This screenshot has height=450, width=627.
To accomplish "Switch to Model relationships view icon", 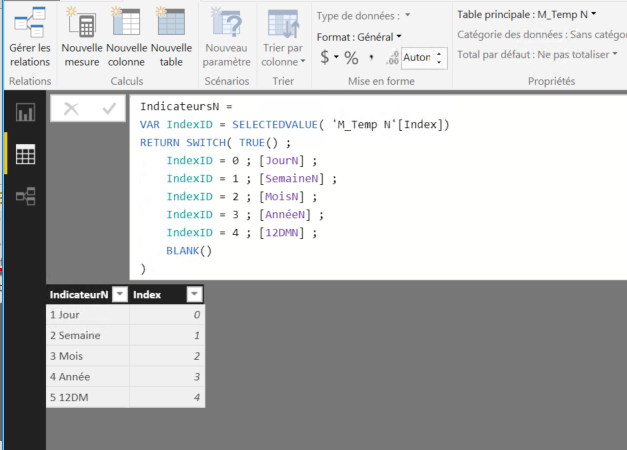I will [25, 196].
